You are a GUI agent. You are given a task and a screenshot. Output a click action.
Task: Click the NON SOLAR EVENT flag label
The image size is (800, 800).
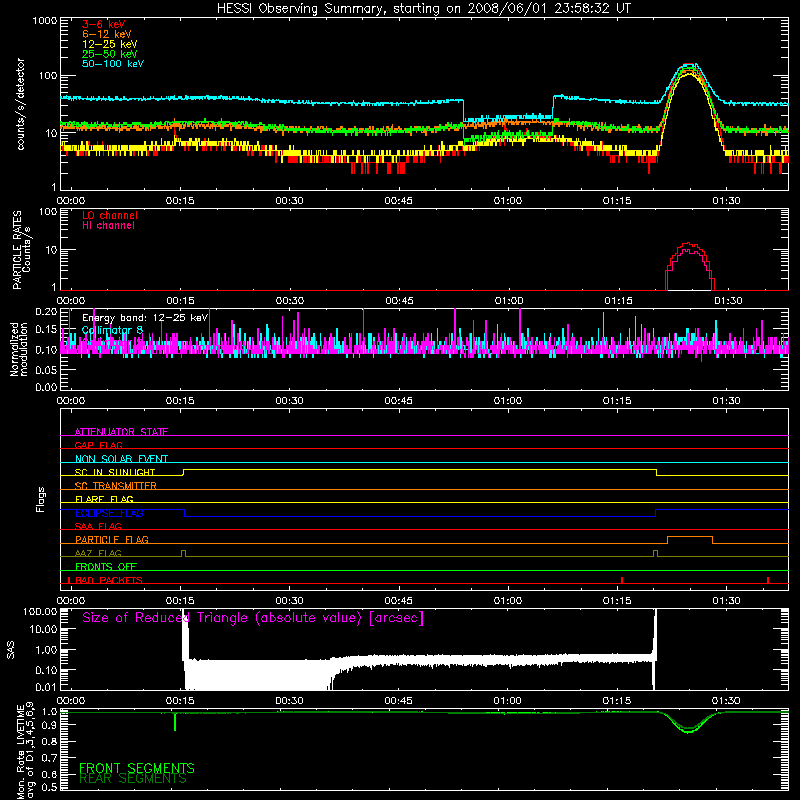(121, 459)
